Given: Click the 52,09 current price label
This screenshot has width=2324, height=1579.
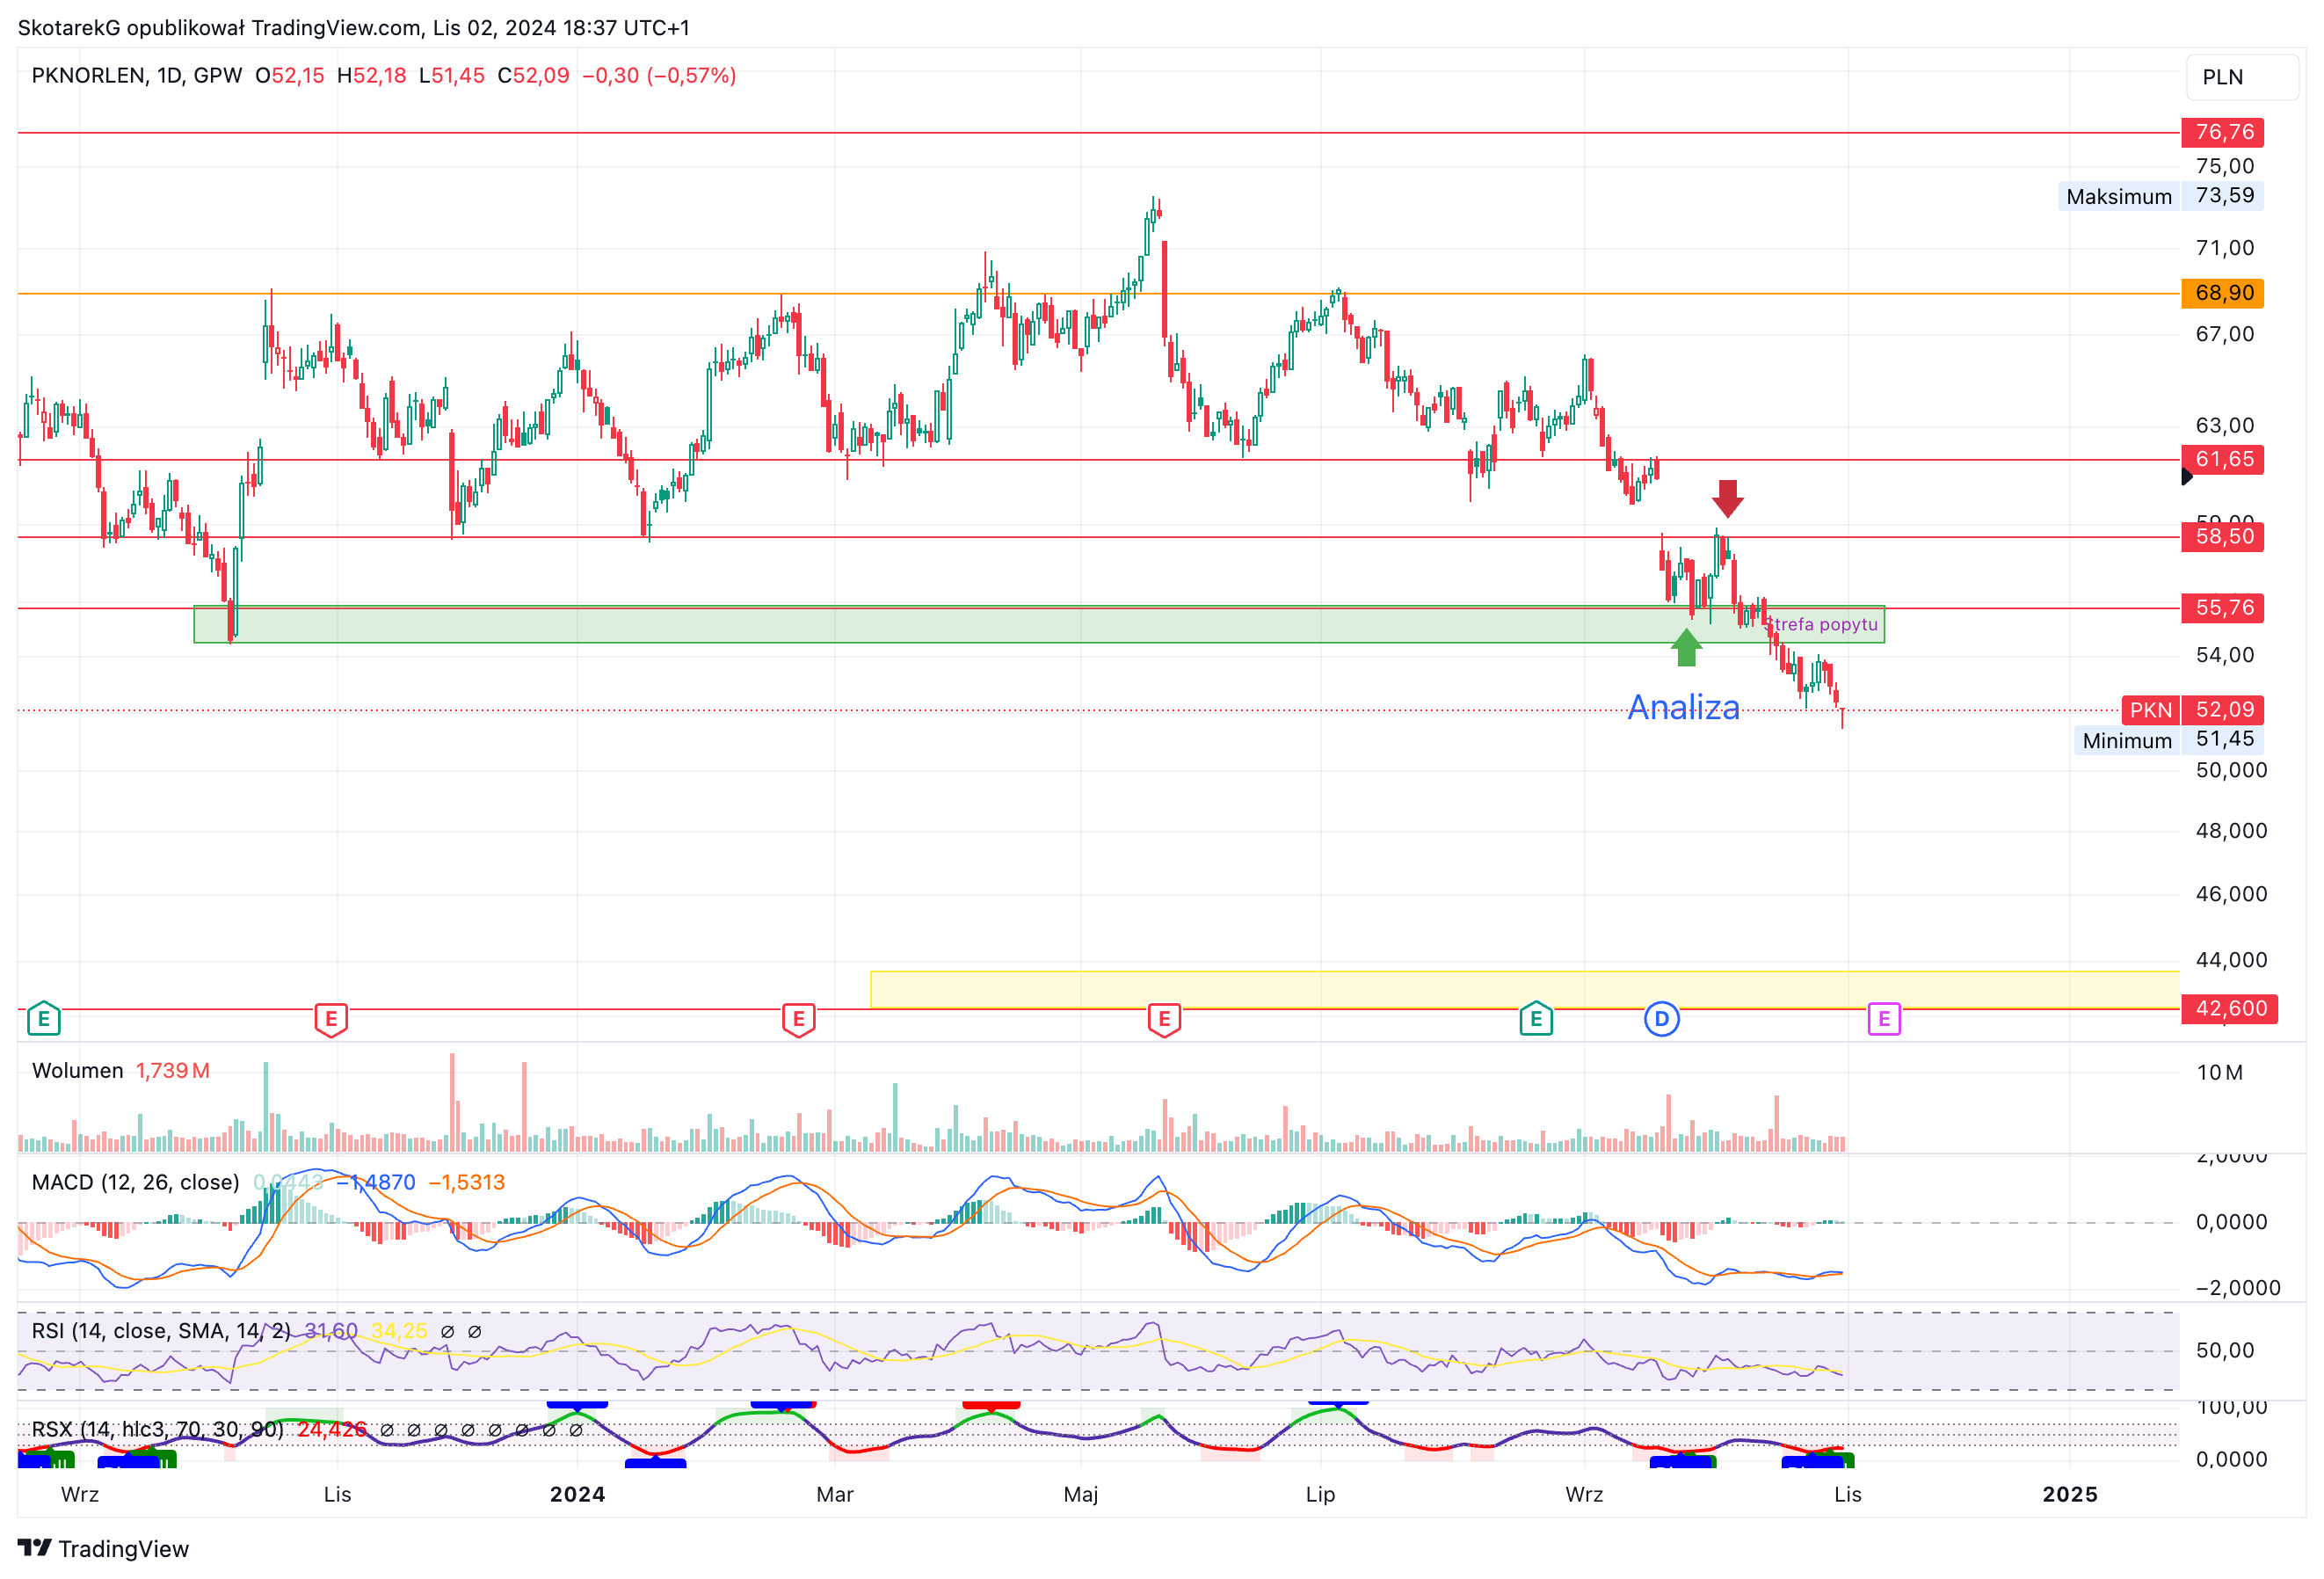Looking at the screenshot, I should click(2222, 709).
